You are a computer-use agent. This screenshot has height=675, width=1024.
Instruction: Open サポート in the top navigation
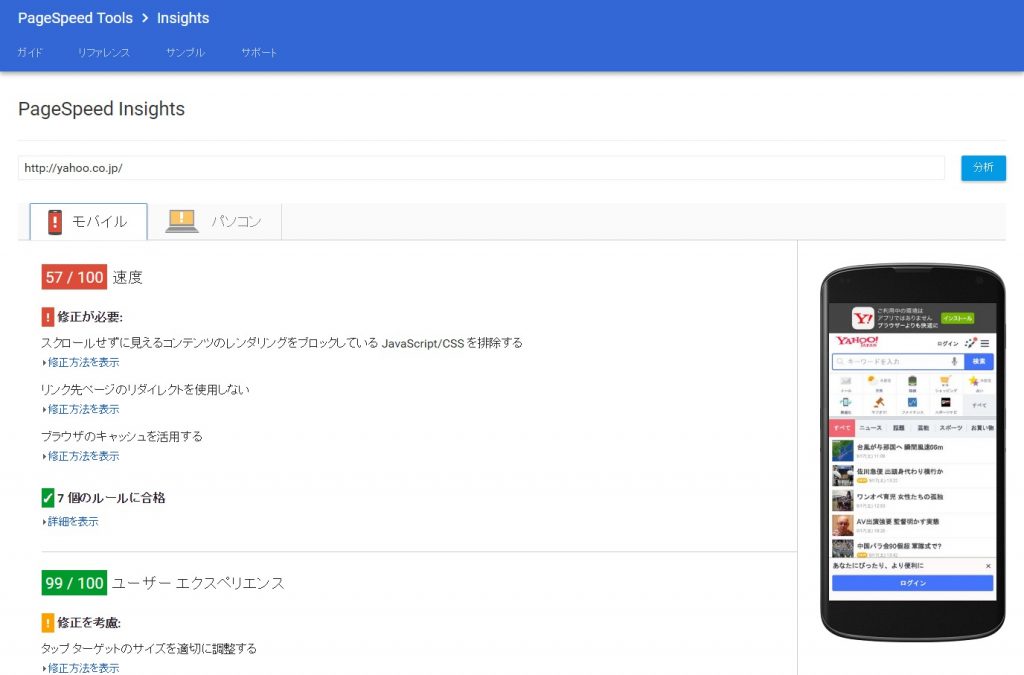(259, 52)
